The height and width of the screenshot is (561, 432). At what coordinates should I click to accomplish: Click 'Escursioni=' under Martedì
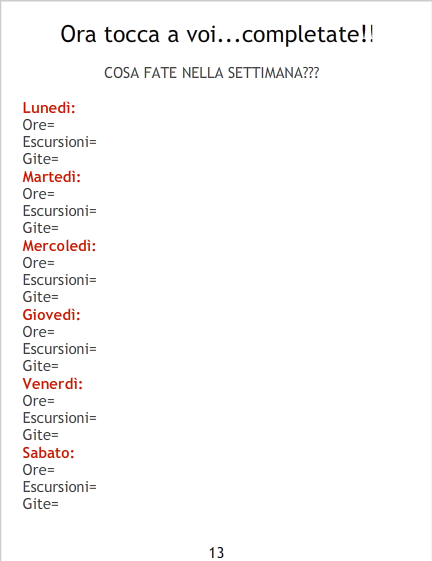[60, 211]
